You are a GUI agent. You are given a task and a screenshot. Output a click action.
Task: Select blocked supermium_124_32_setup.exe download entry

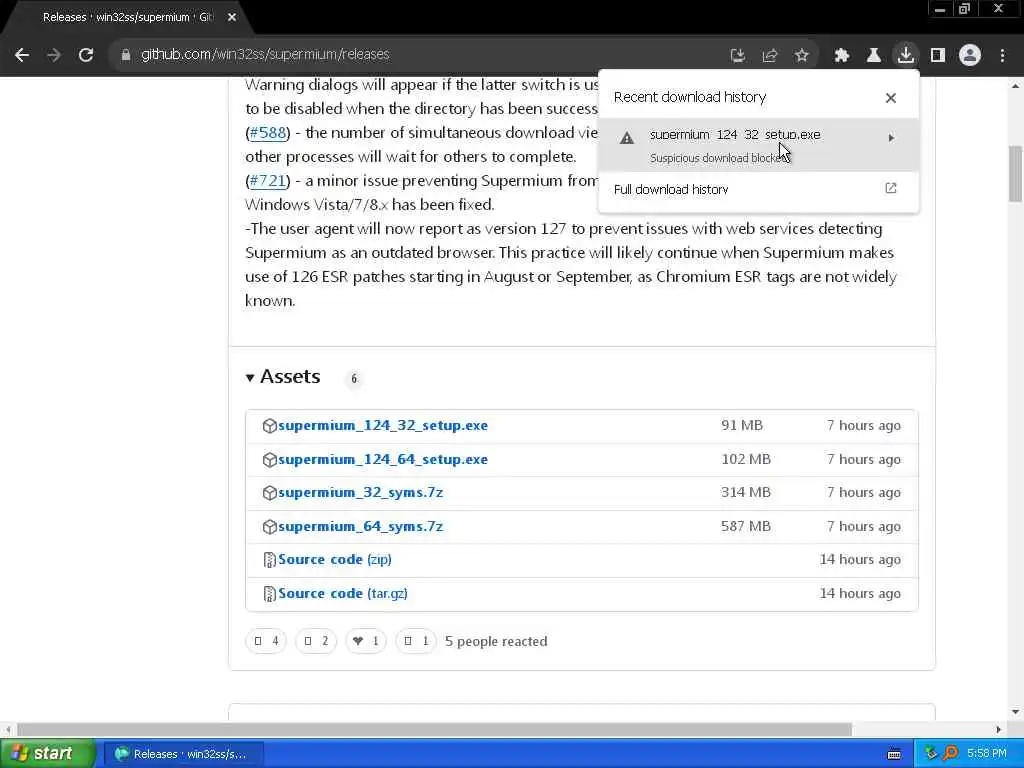758,145
